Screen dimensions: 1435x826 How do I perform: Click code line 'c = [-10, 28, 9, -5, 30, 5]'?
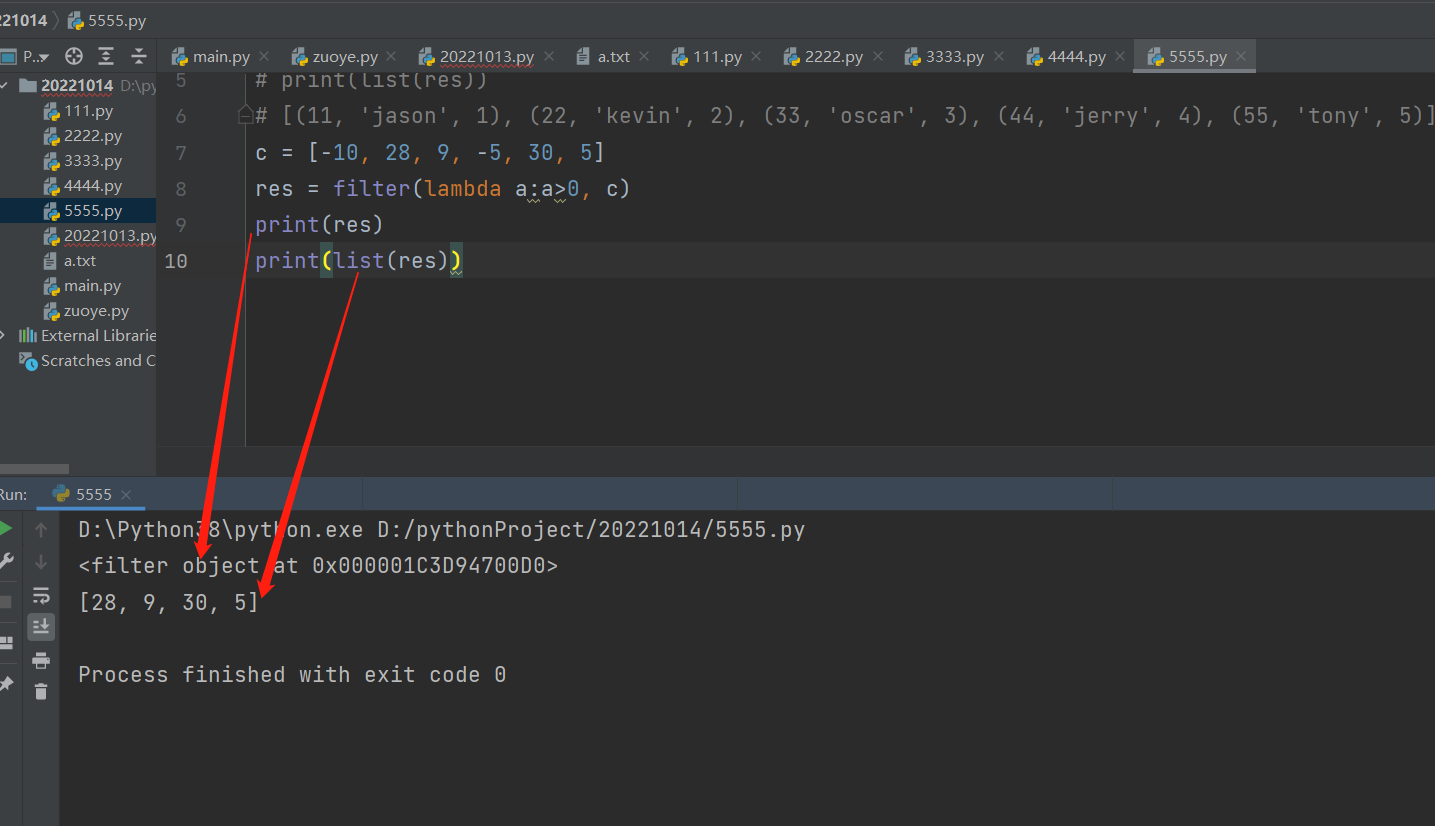tap(430, 153)
